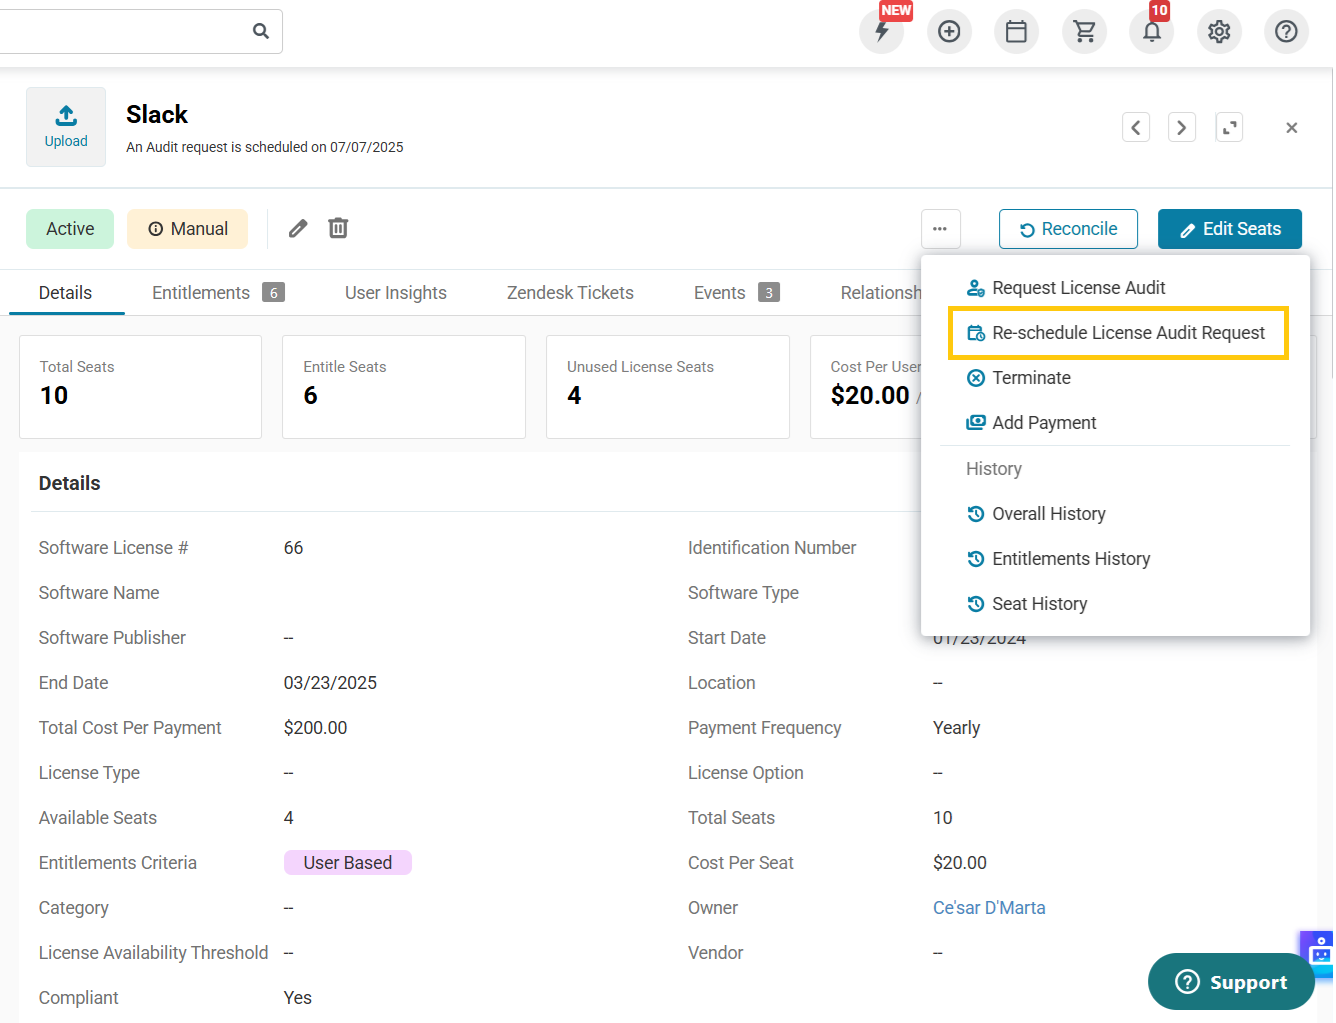
Task: Expand the panel to full screen
Action: [x=1229, y=127]
